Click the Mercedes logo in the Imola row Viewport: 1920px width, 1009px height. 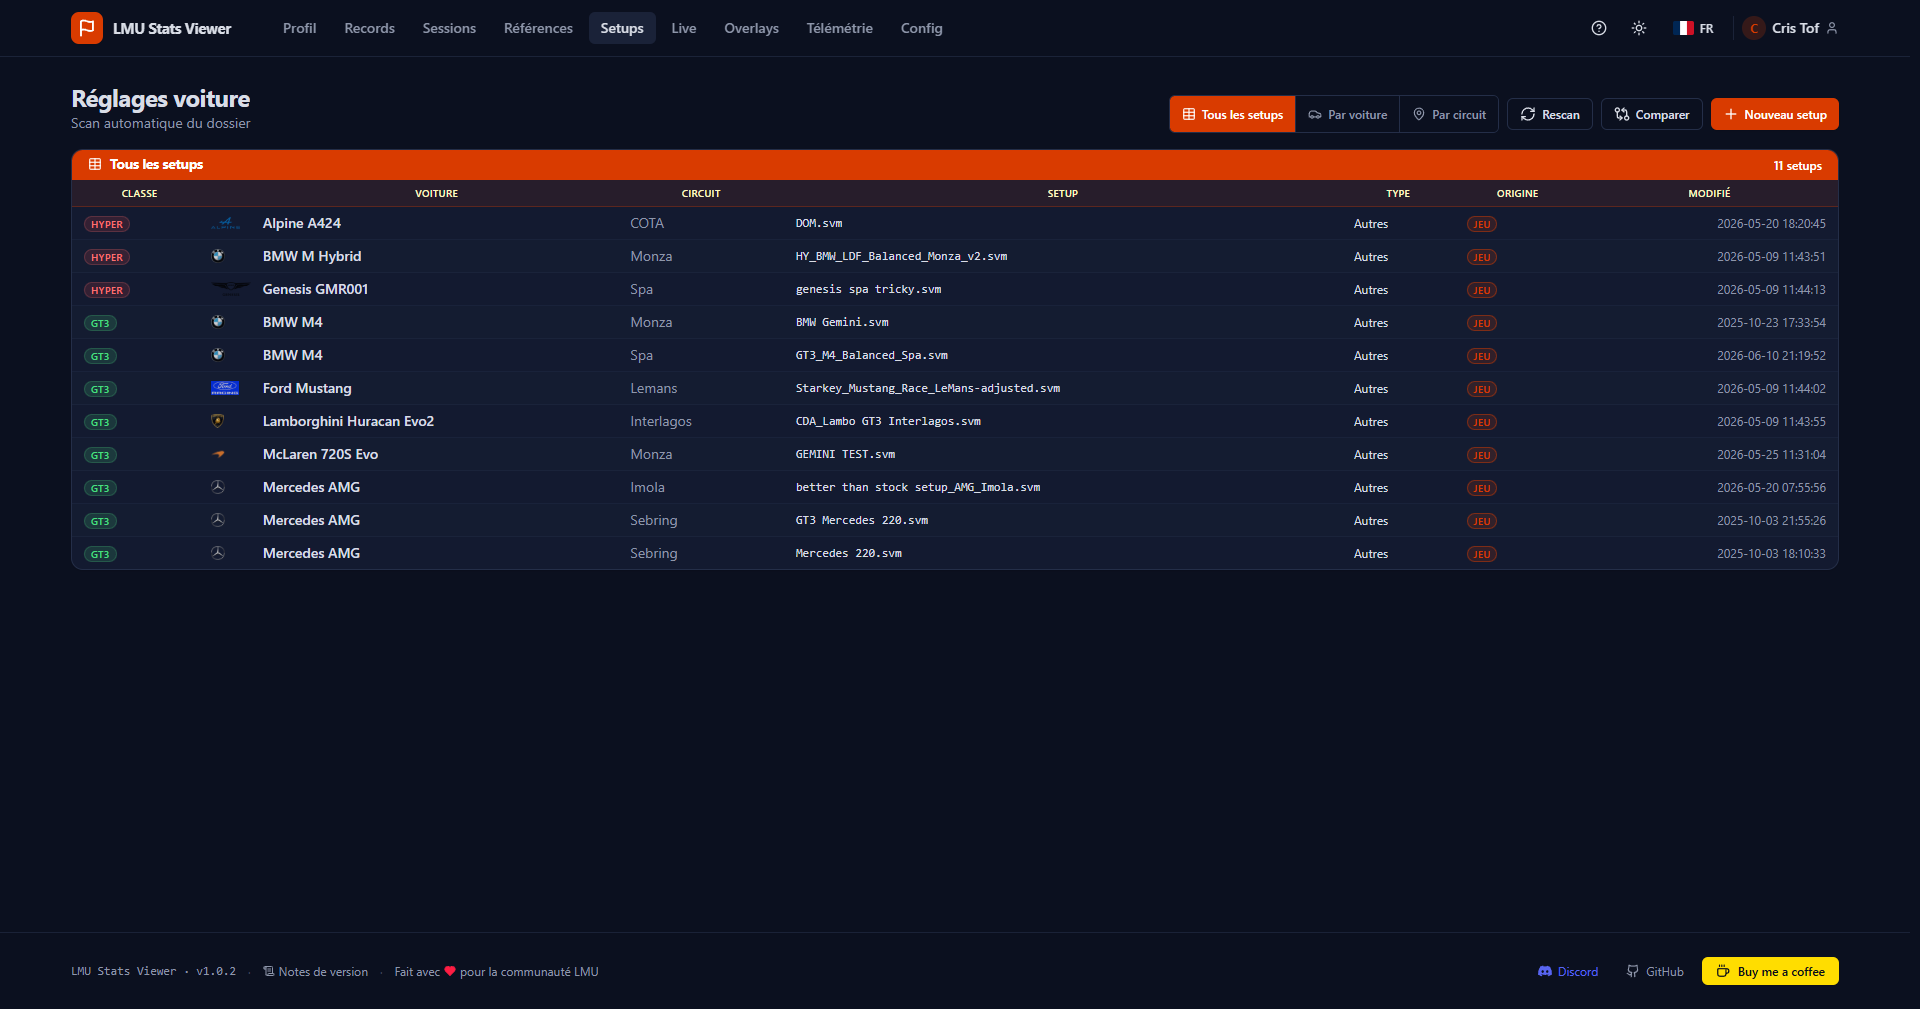[x=218, y=487]
